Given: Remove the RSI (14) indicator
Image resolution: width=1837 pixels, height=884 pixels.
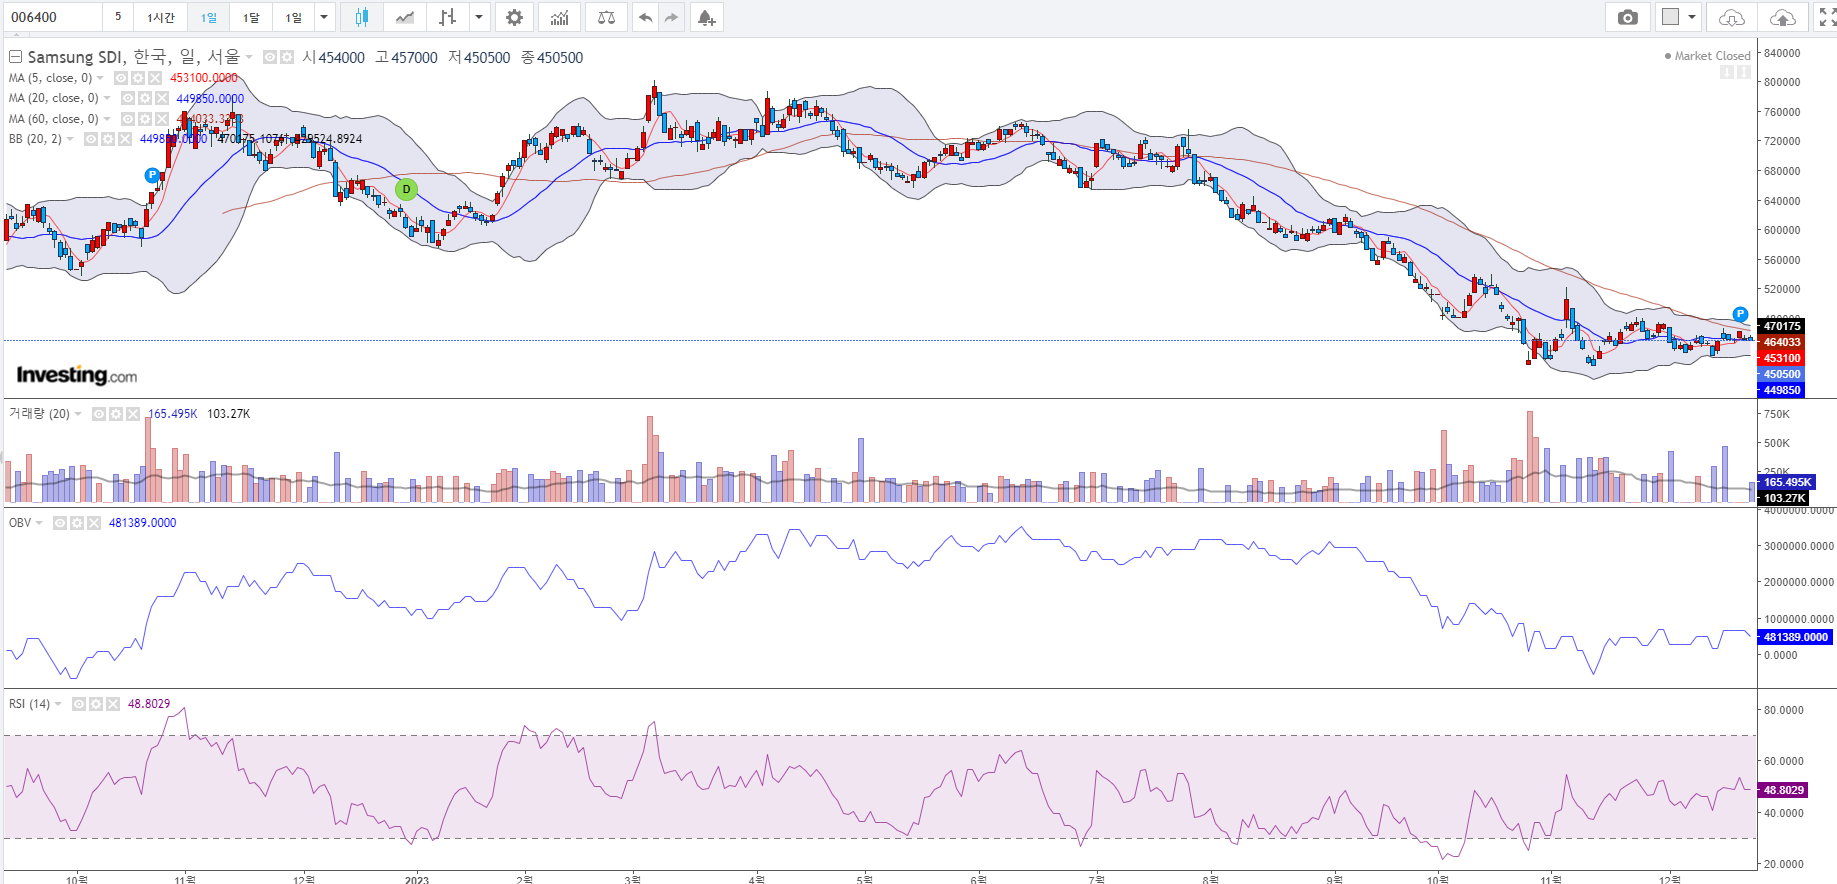Looking at the screenshot, I should point(113,704).
